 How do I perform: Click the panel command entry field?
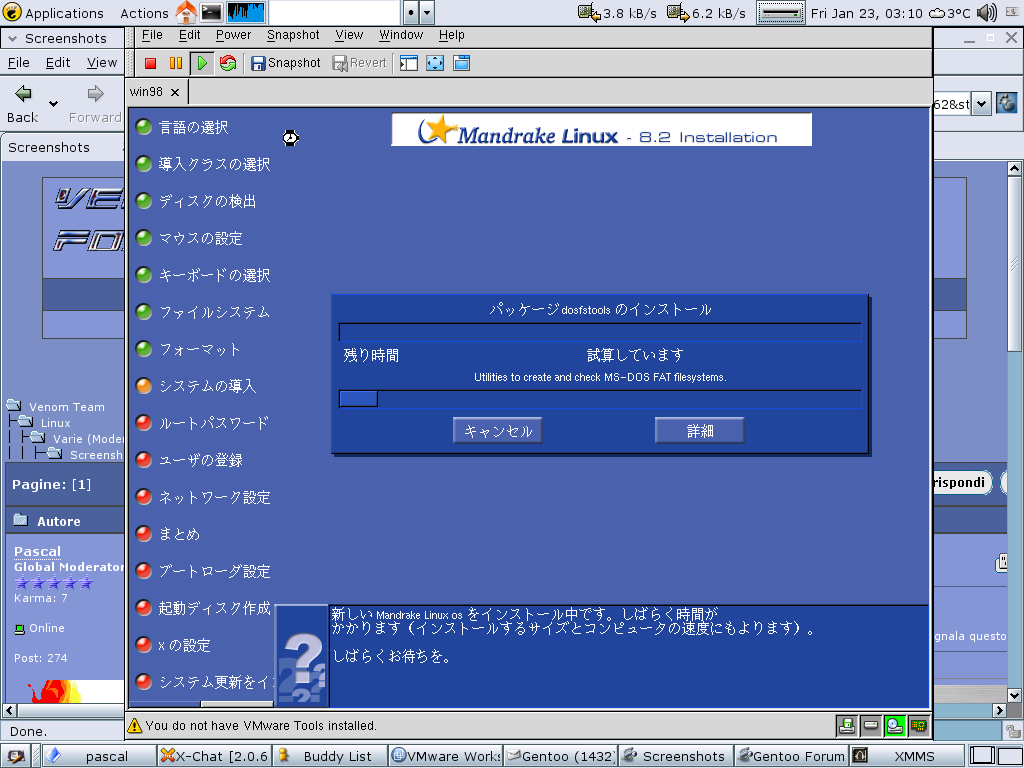click(x=334, y=12)
